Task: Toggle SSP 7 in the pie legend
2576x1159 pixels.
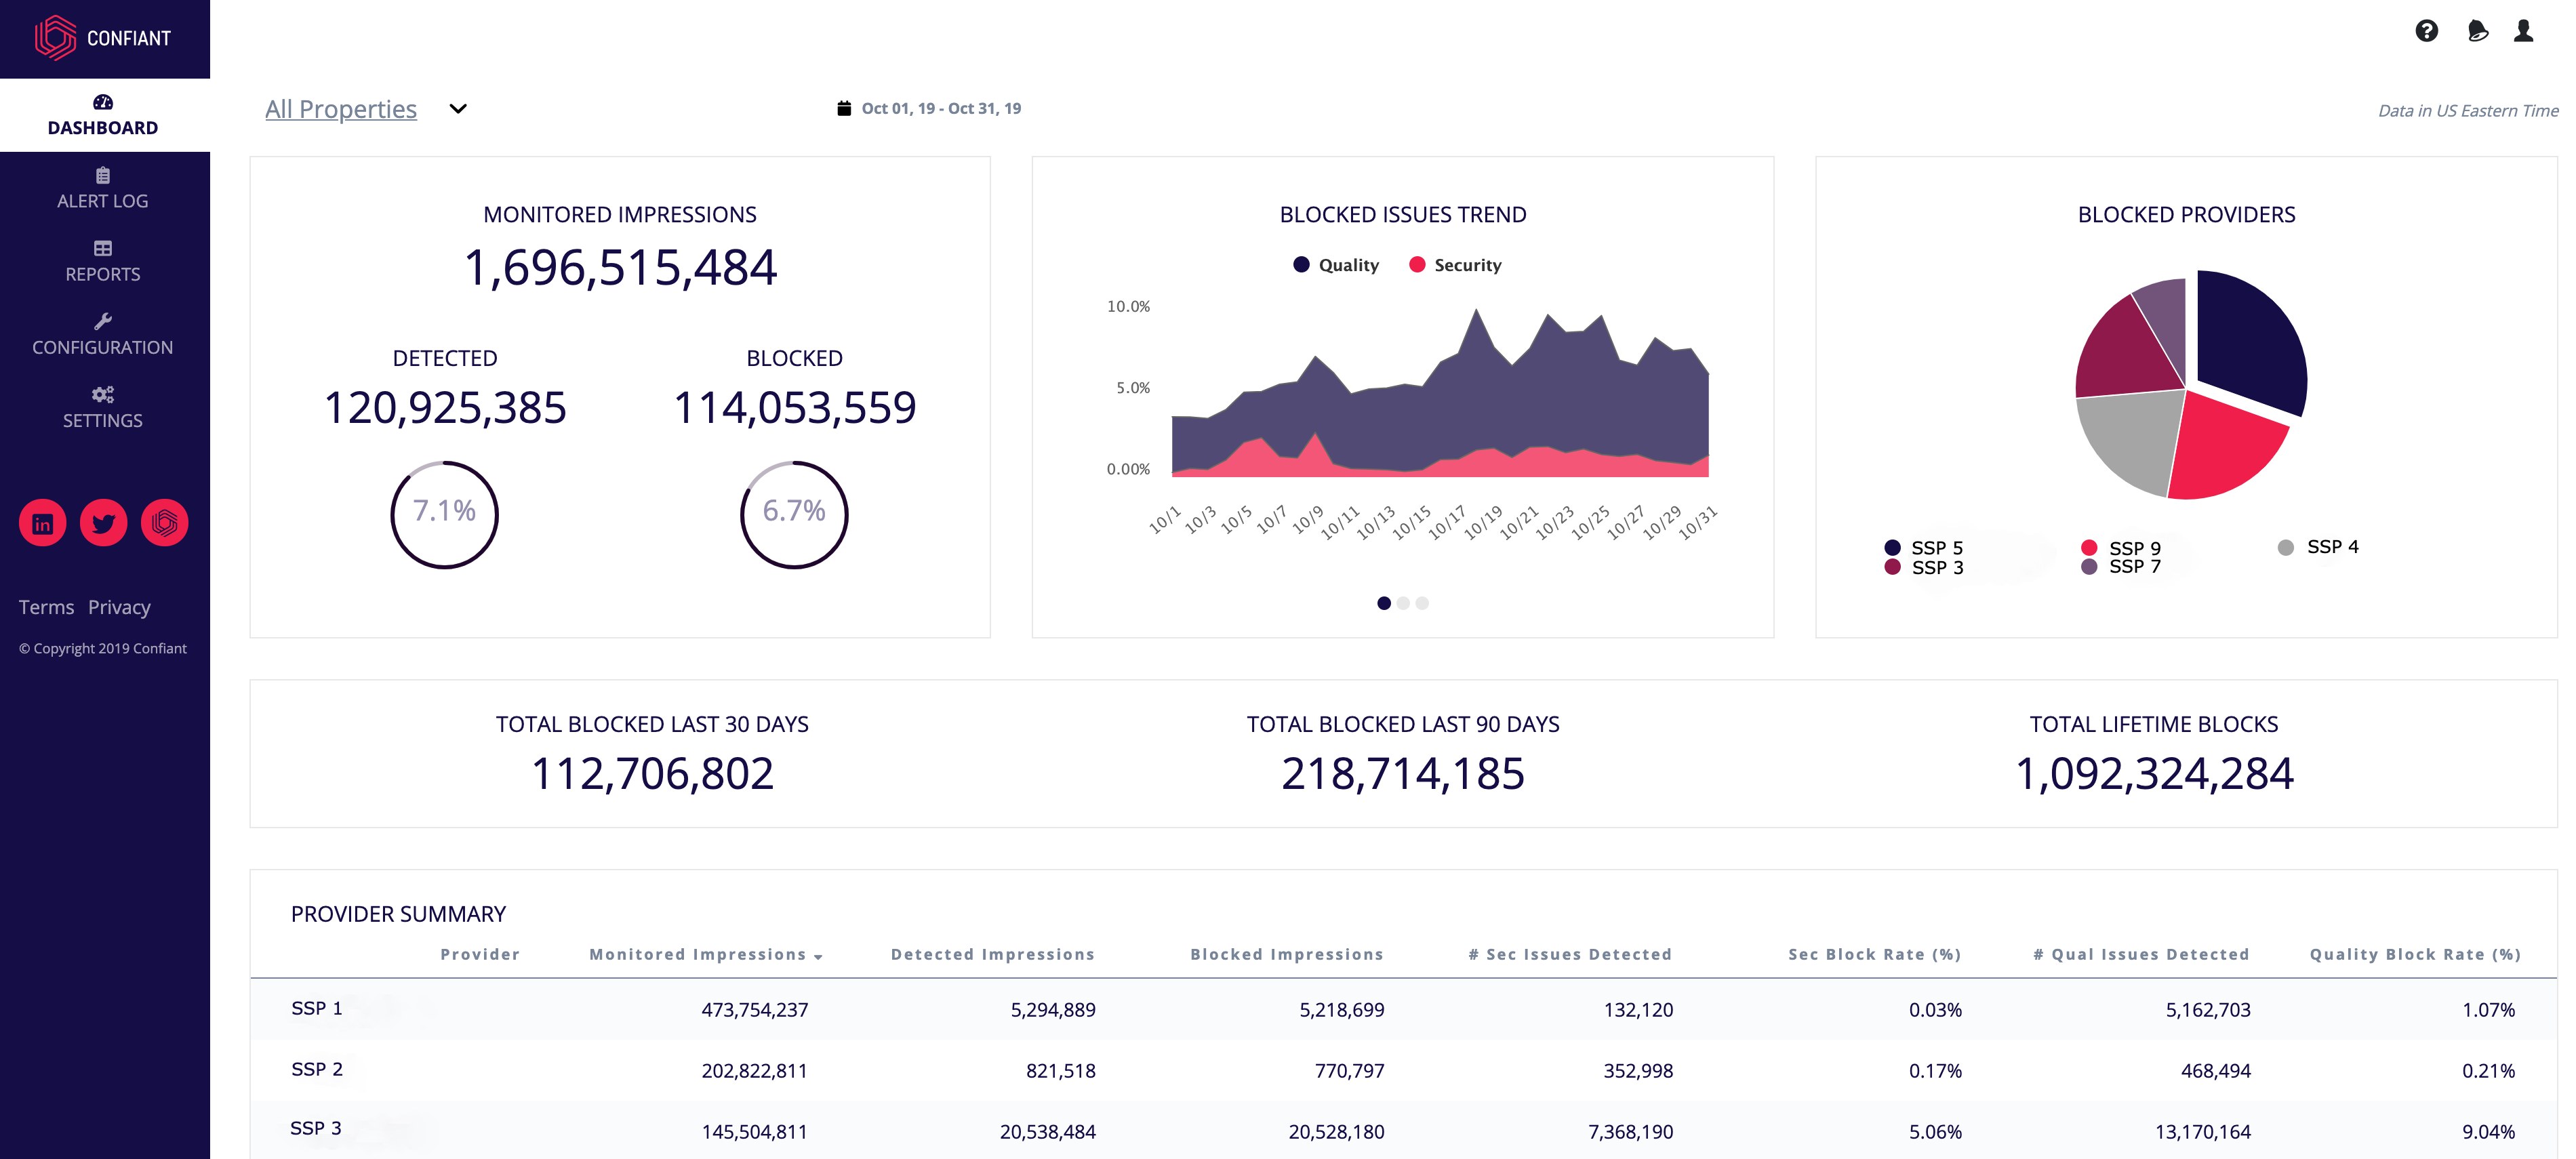Action: tap(2120, 566)
